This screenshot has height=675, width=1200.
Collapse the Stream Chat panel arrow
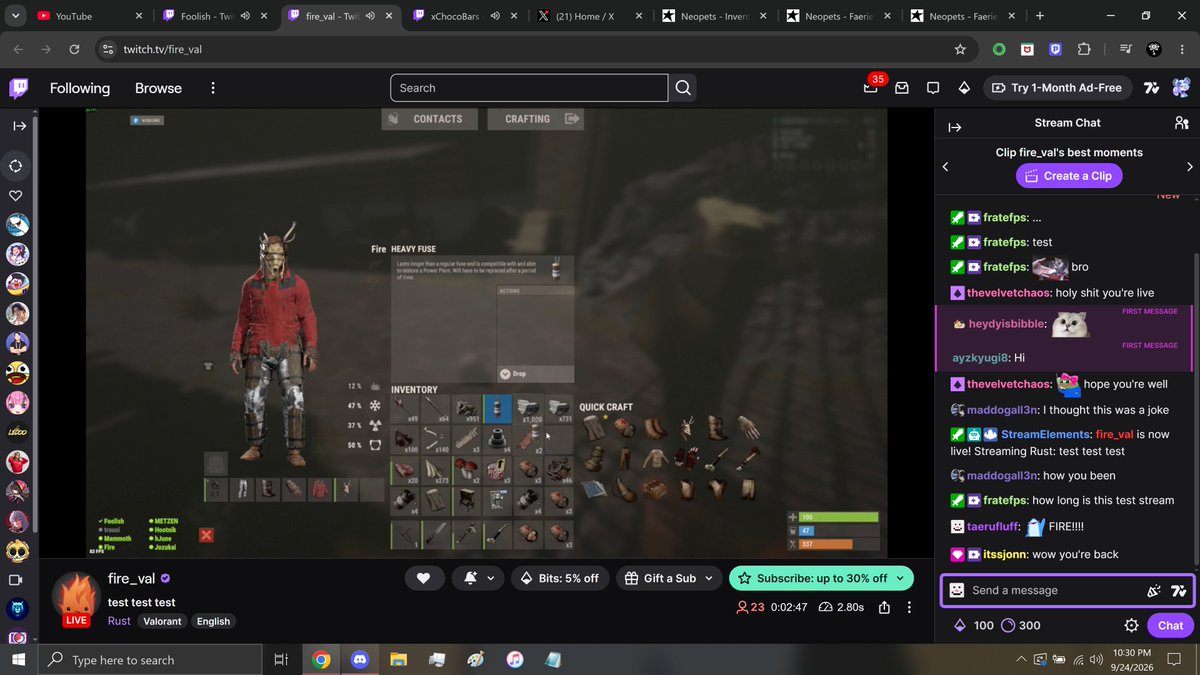click(x=954, y=127)
